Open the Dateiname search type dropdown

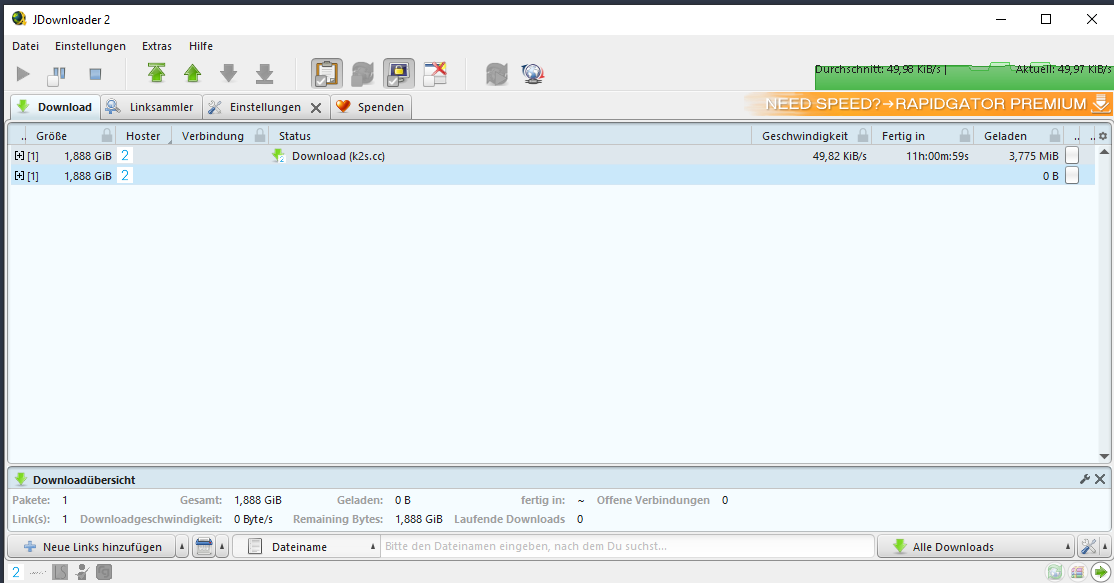click(306, 547)
